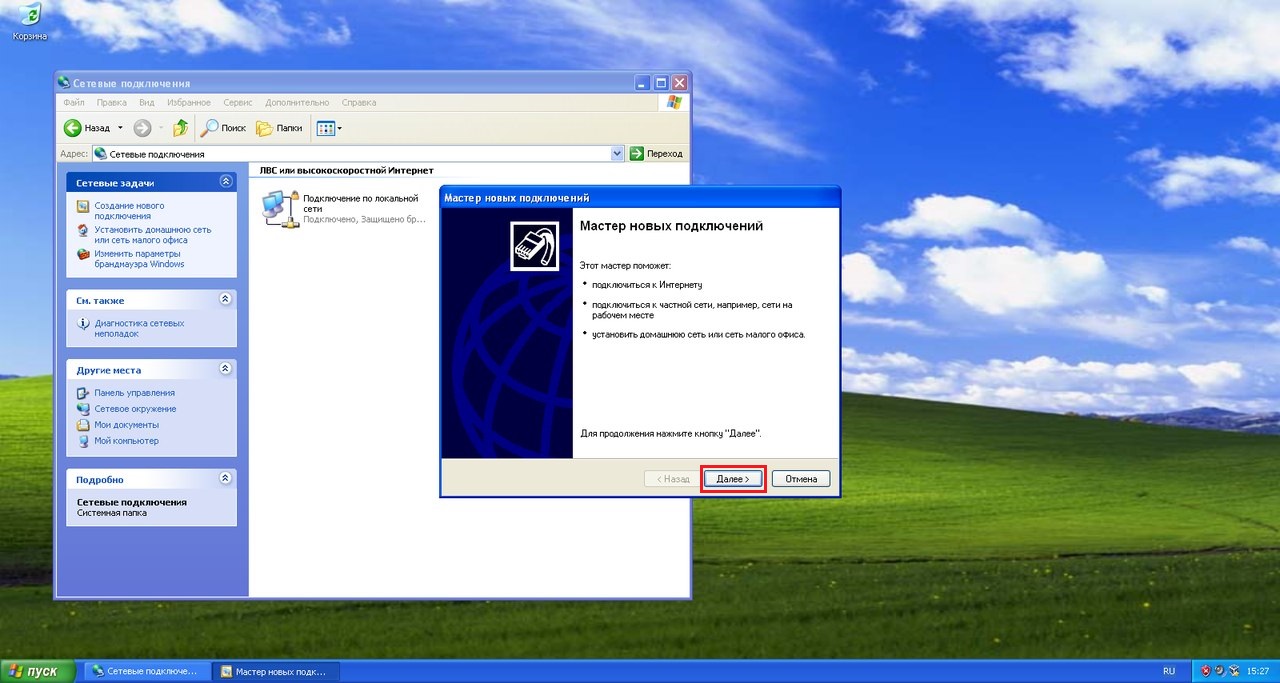Minimize the Сетевые подключения window

click(642, 83)
